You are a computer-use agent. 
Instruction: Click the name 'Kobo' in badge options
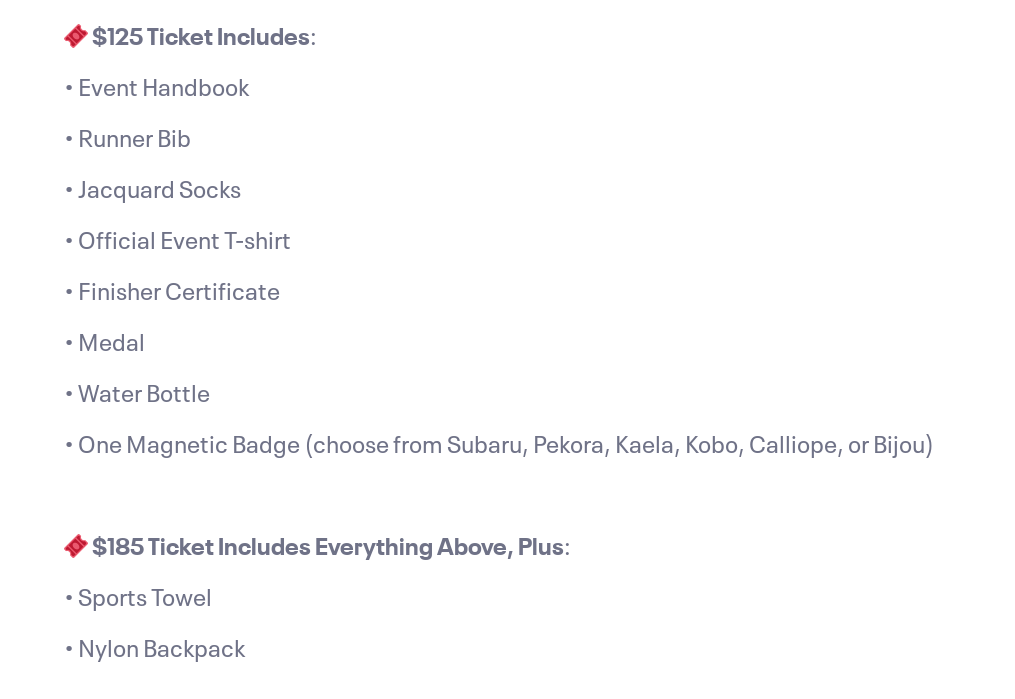(x=712, y=445)
